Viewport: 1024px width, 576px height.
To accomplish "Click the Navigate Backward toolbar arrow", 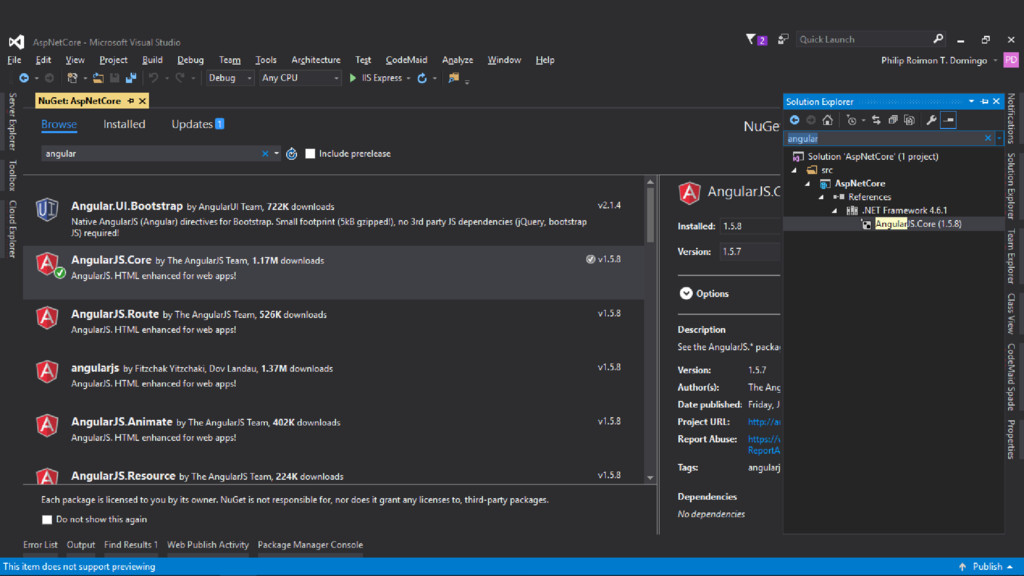I will coord(24,78).
